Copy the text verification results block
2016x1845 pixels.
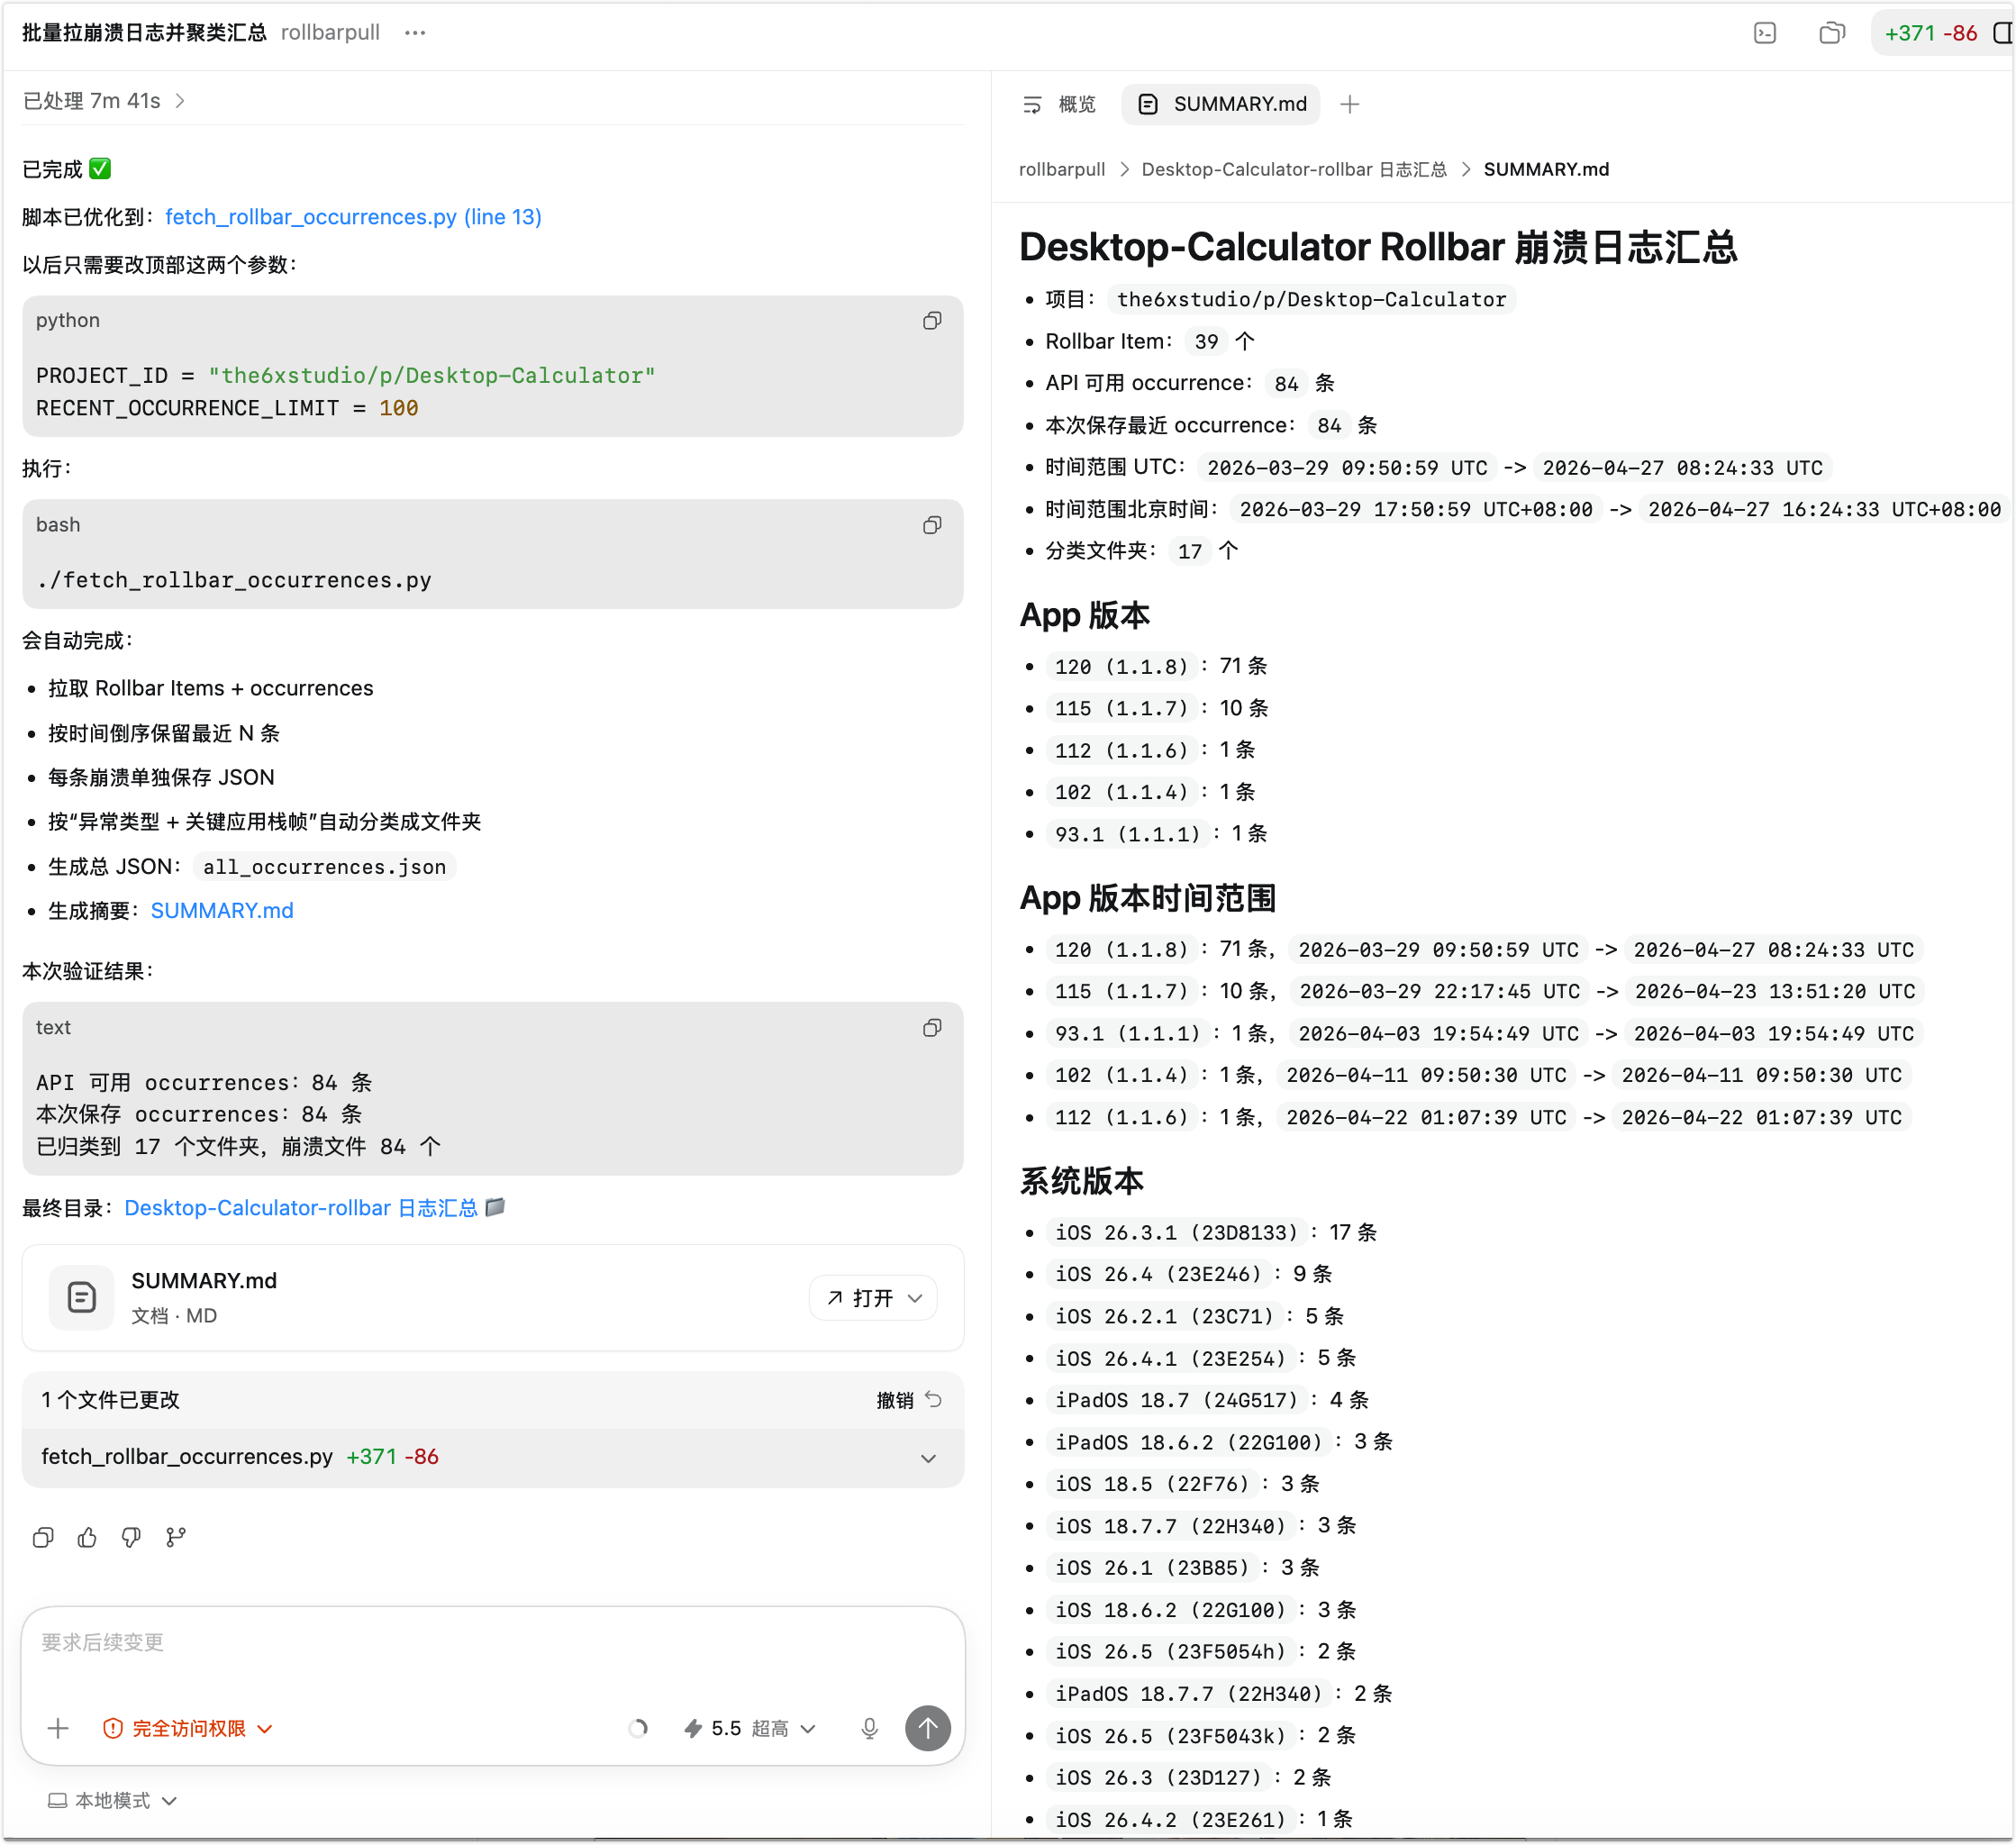(932, 1028)
